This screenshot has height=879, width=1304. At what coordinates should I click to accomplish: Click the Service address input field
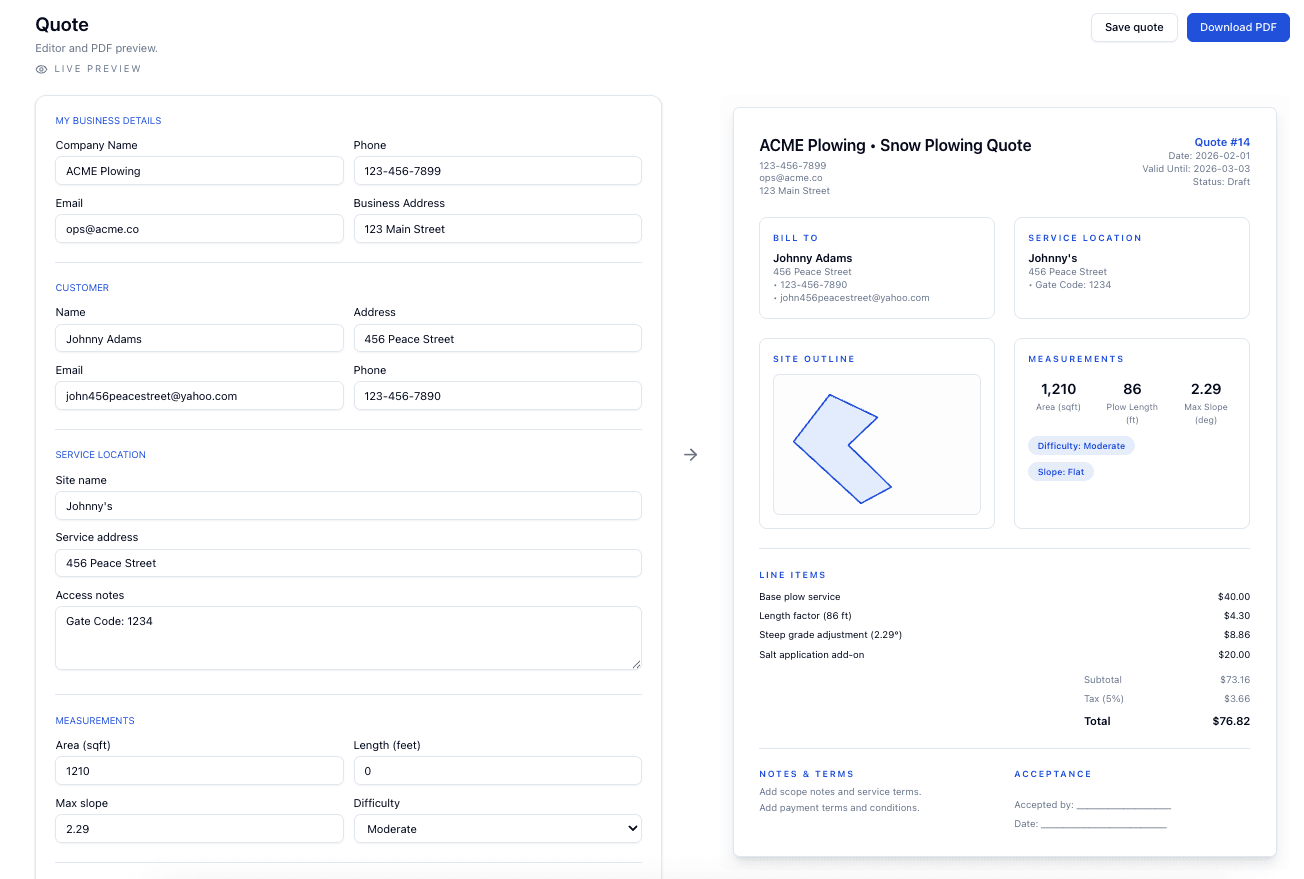[x=348, y=563]
